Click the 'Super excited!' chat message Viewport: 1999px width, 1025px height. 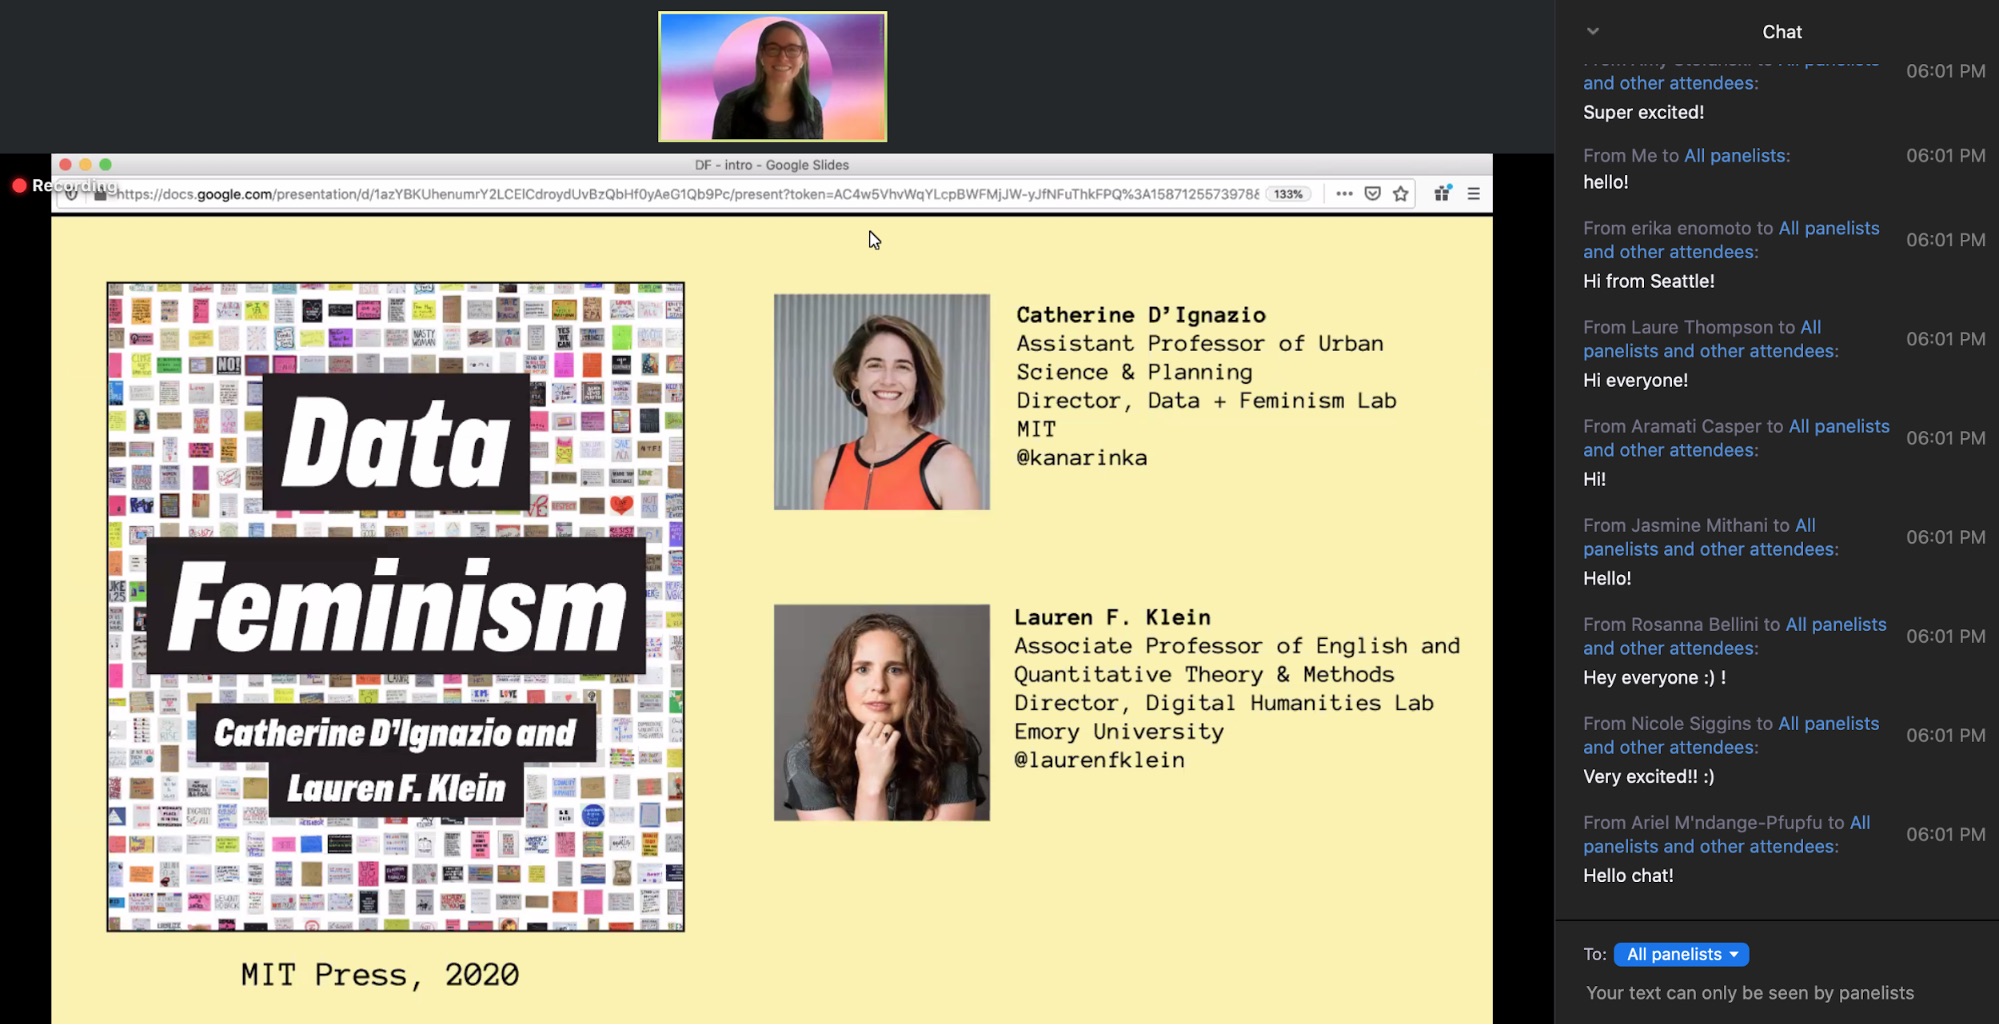[x=1643, y=112]
